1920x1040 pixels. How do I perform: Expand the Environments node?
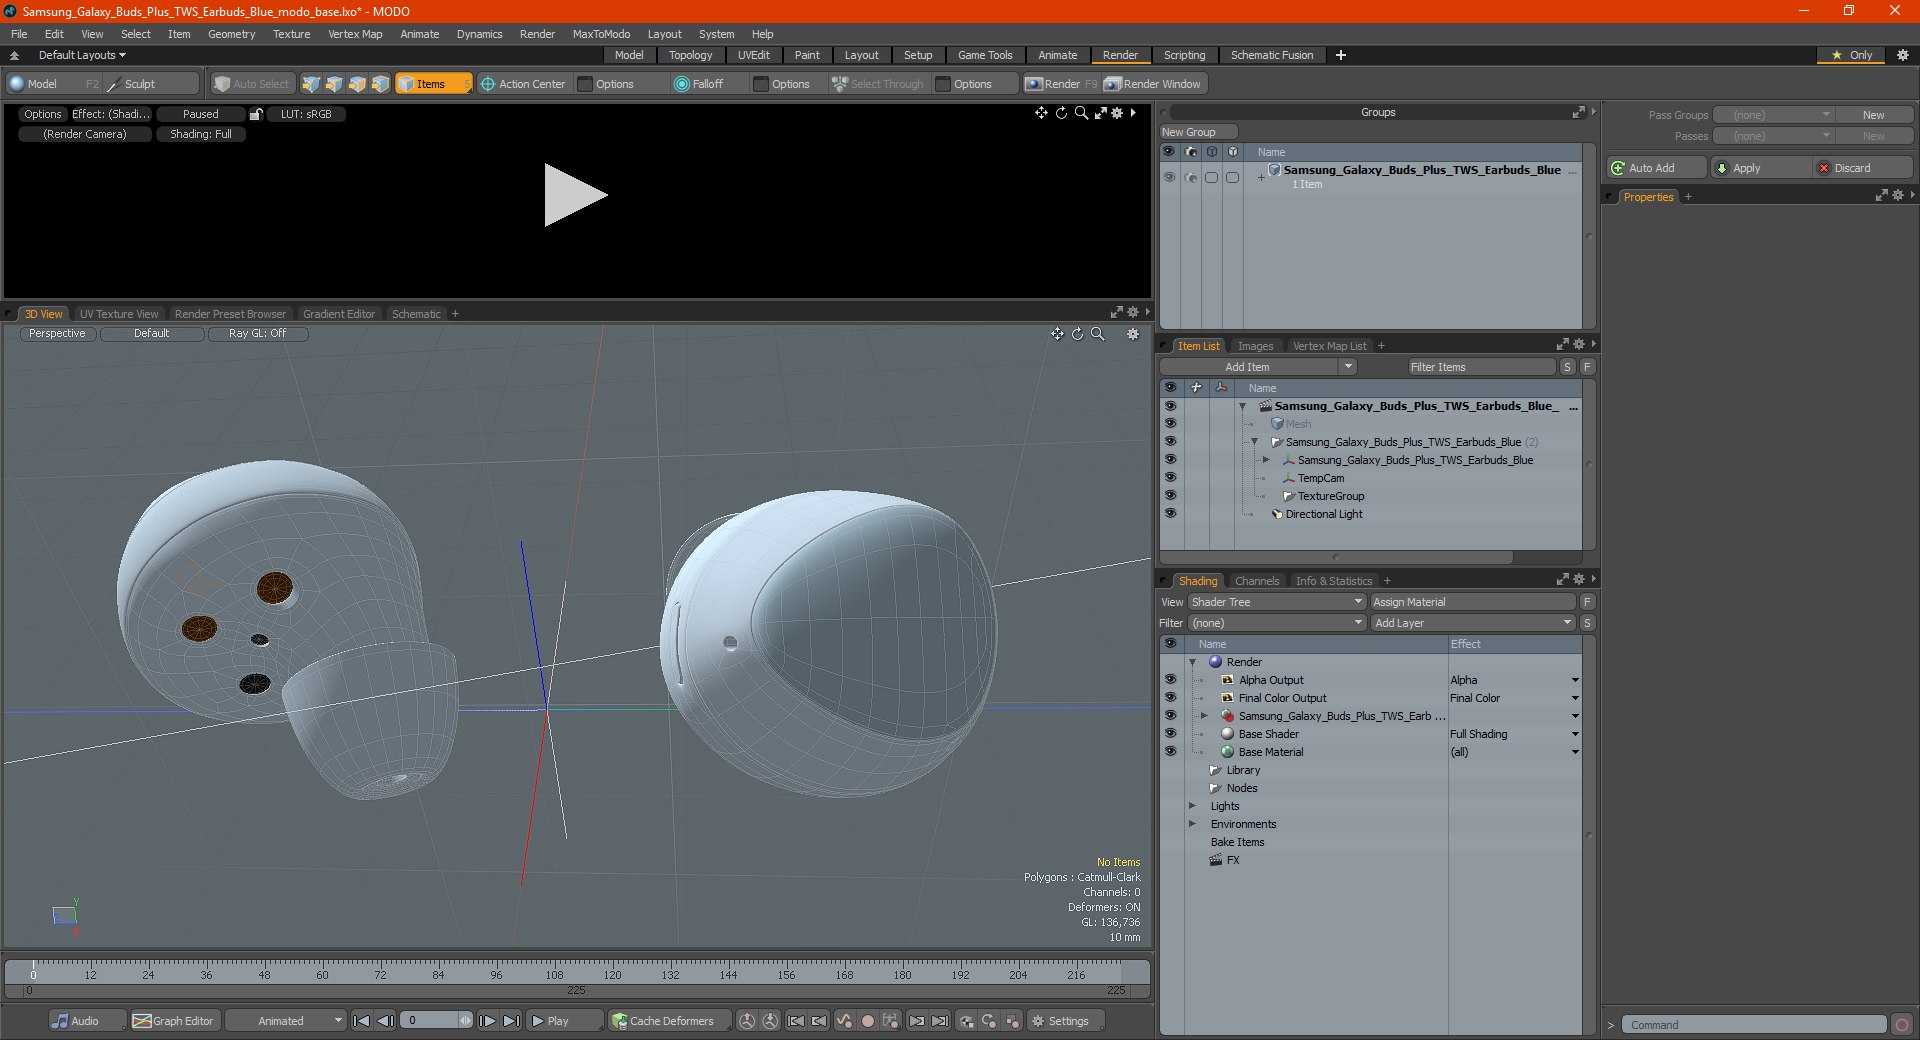click(x=1192, y=824)
